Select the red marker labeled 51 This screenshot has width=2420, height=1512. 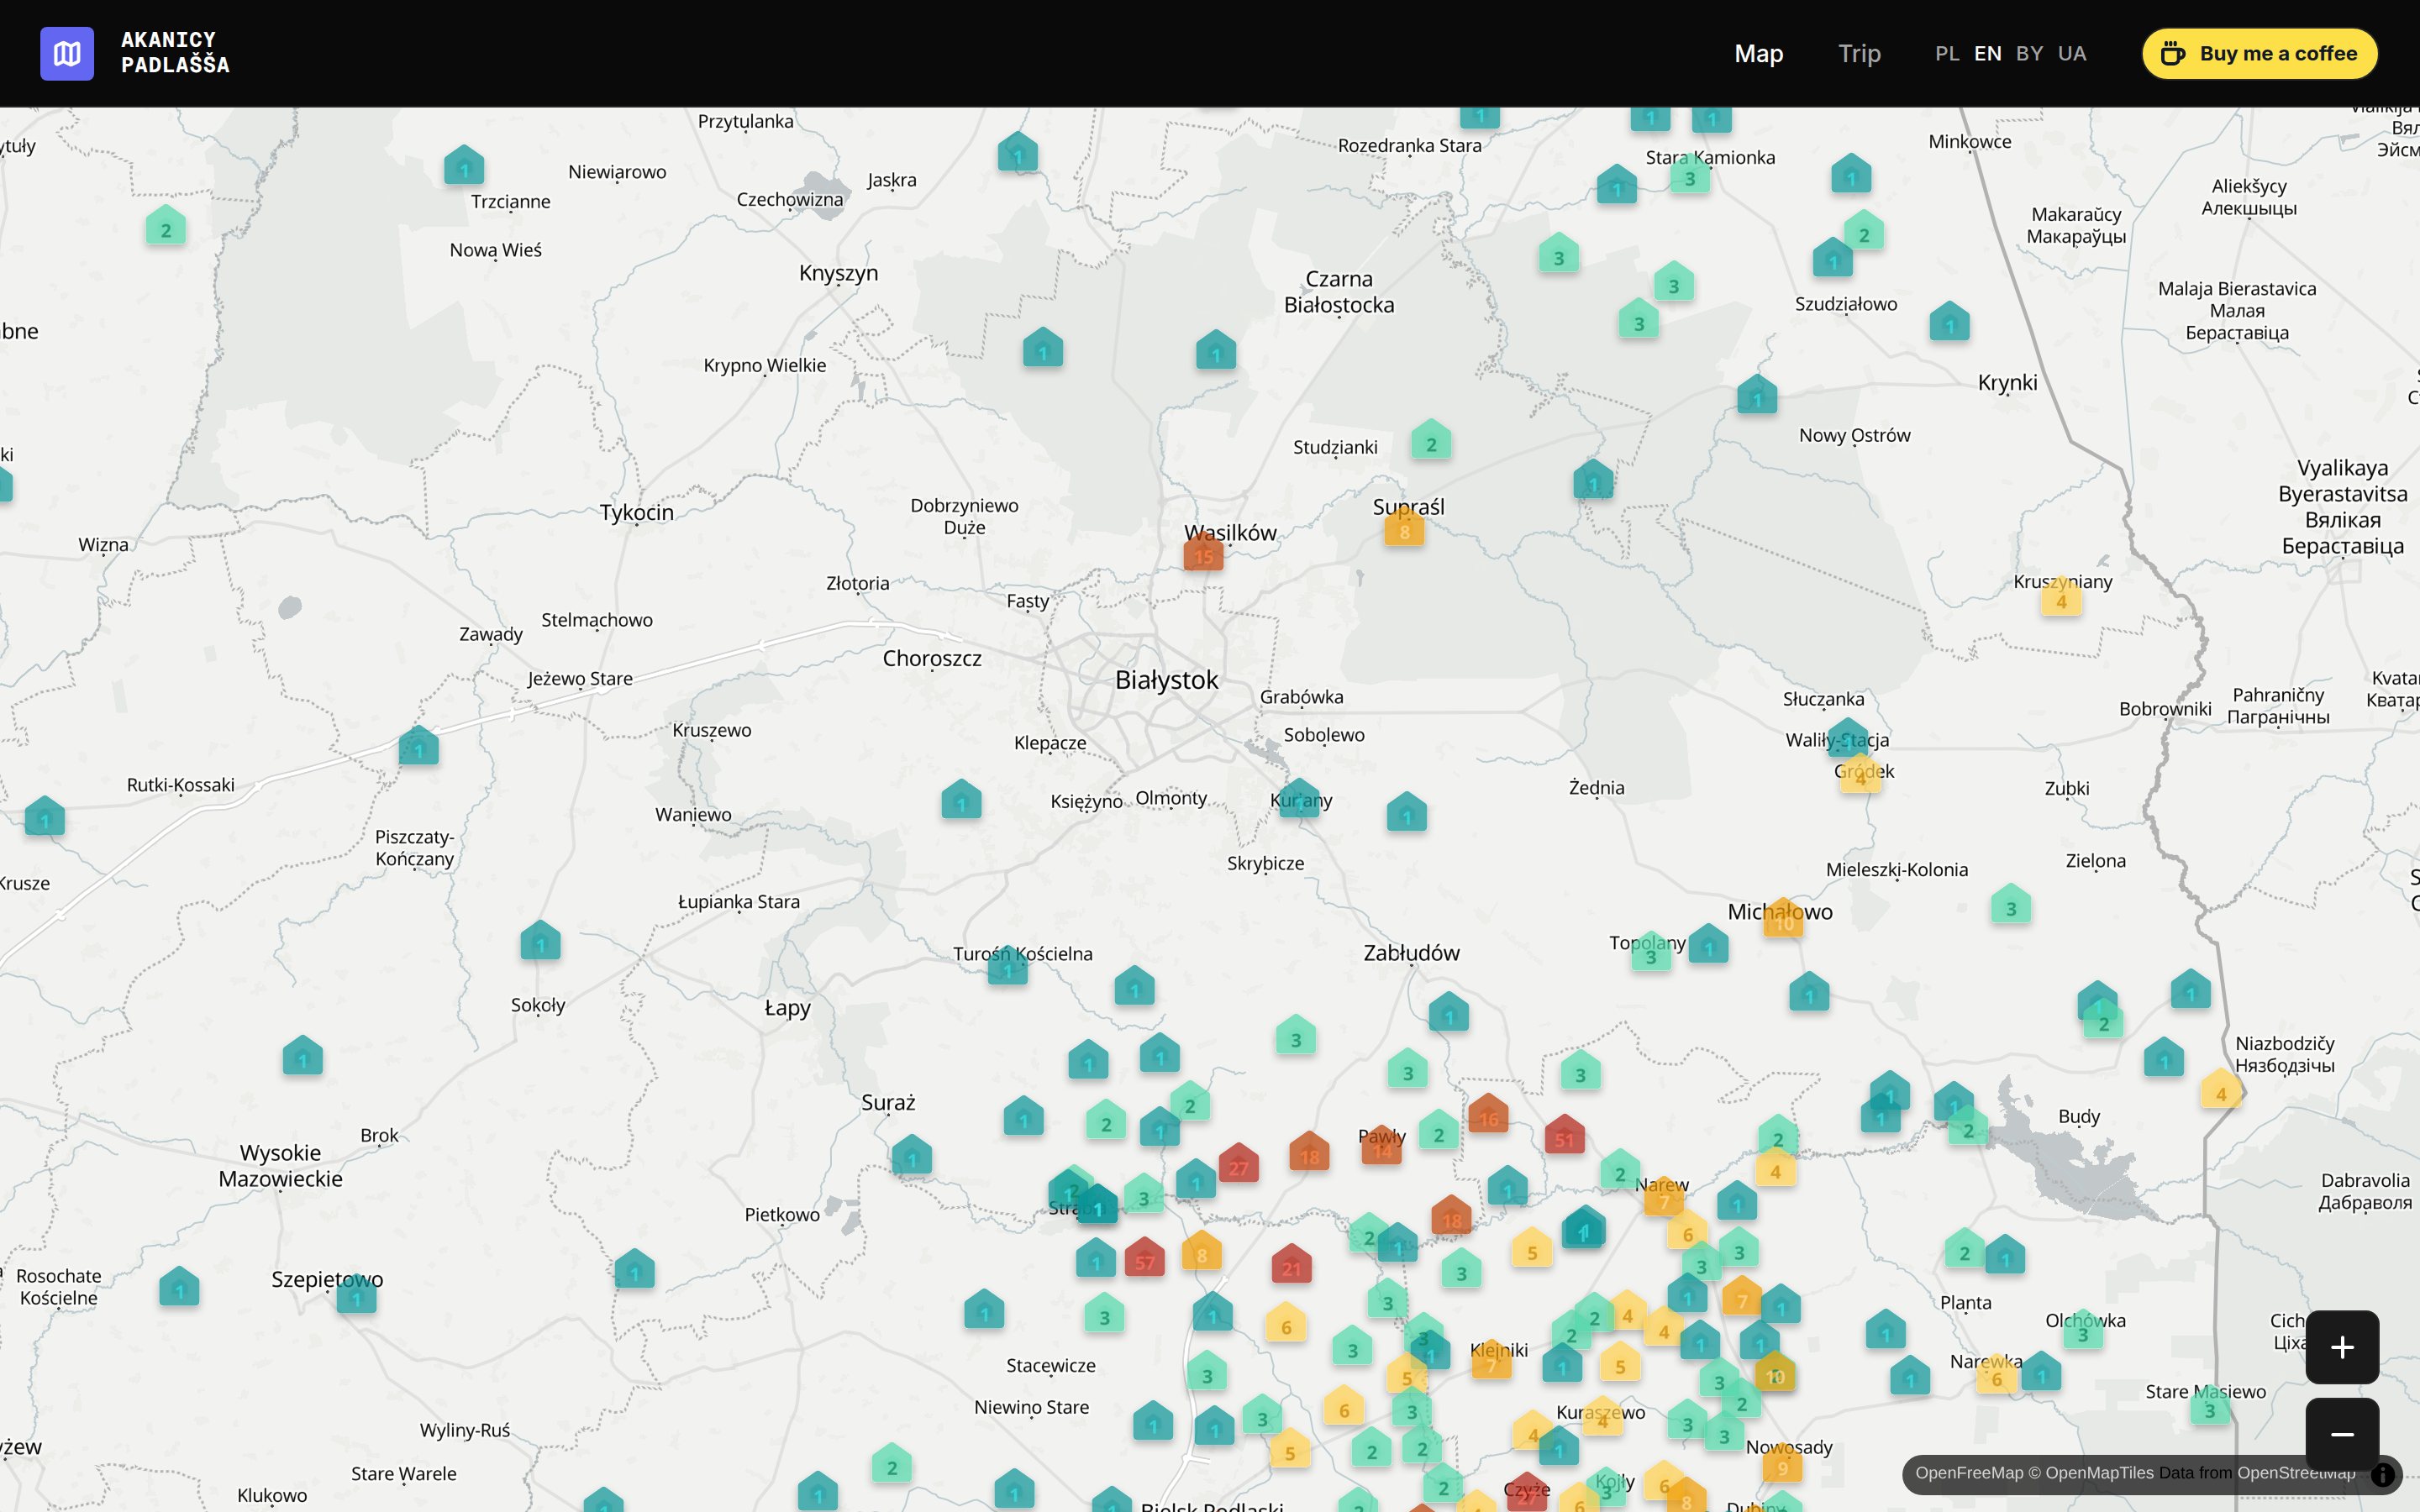[1564, 1134]
